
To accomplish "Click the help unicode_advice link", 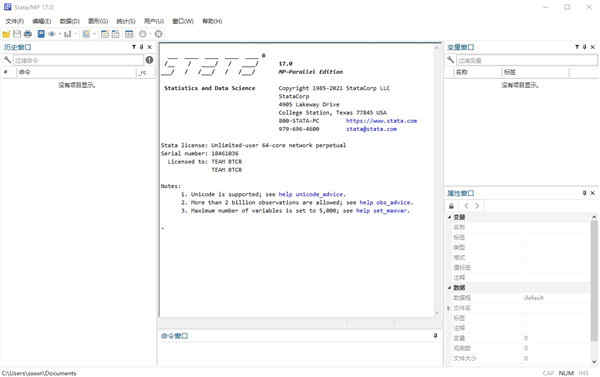I will coord(311,194).
